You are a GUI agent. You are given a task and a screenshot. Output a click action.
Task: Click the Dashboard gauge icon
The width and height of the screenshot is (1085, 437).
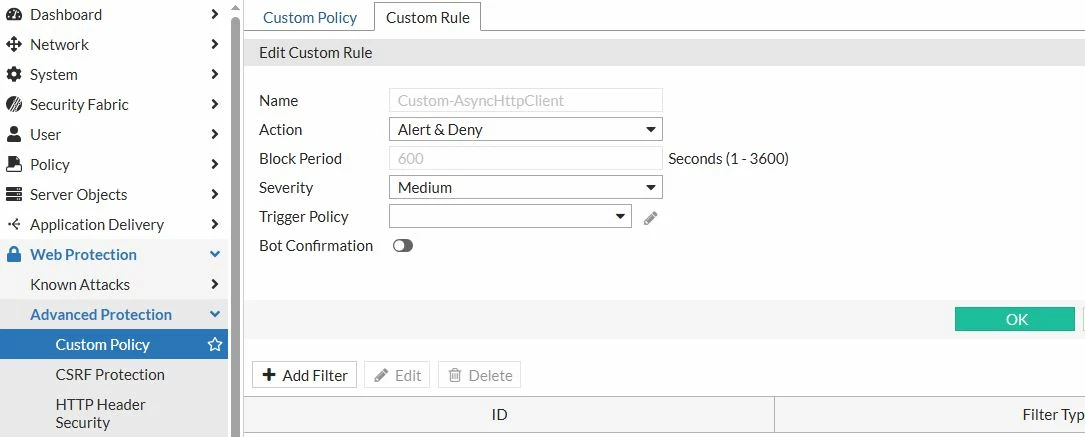pos(14,15)
